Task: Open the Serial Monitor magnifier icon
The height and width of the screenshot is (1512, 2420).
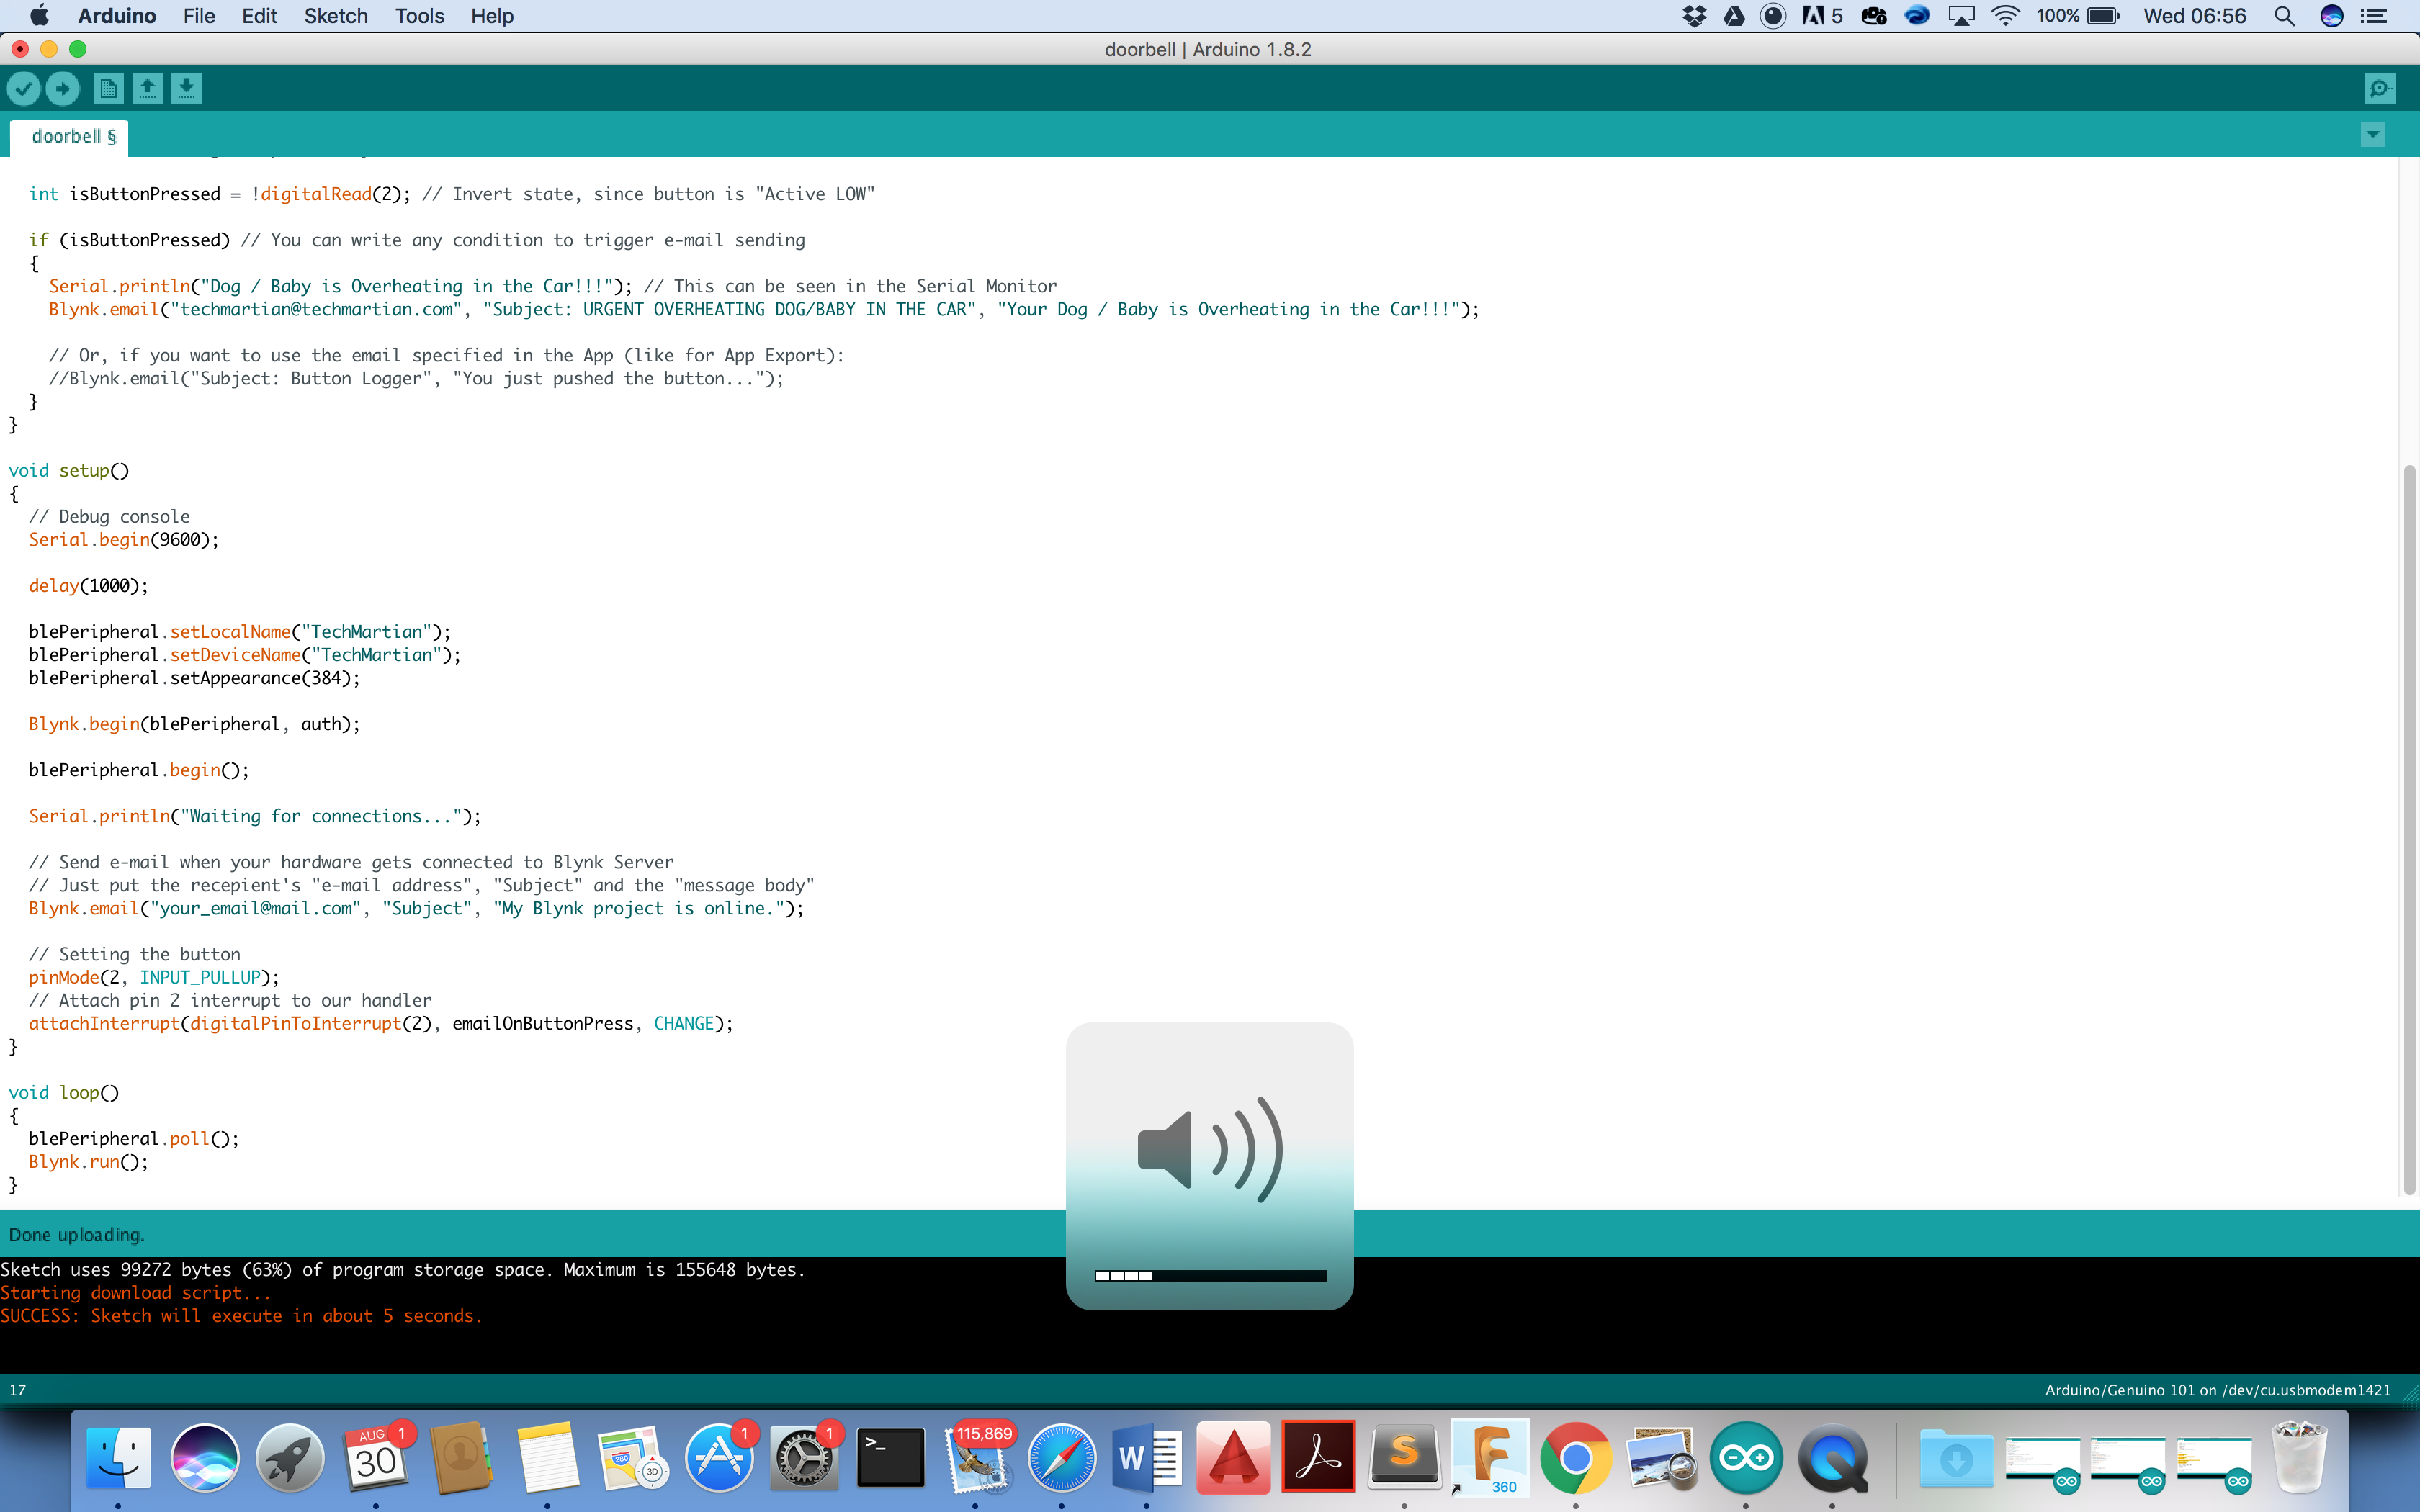Action: [x=2380, y=89]
